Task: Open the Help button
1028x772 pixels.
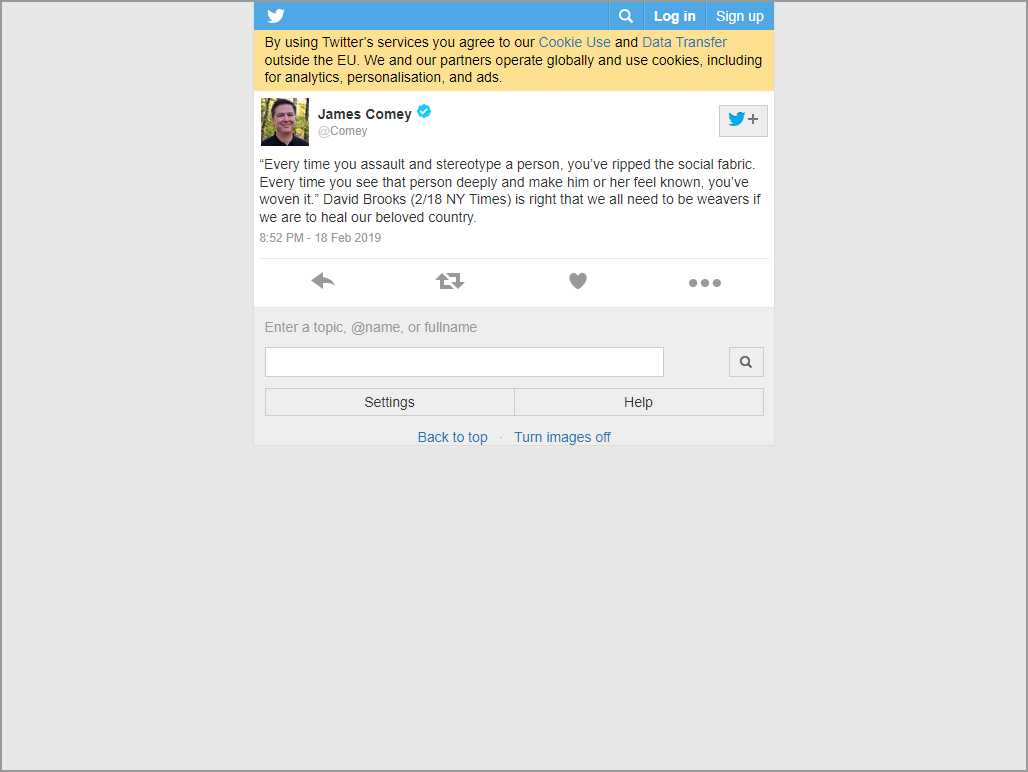Action: (639, 402)
